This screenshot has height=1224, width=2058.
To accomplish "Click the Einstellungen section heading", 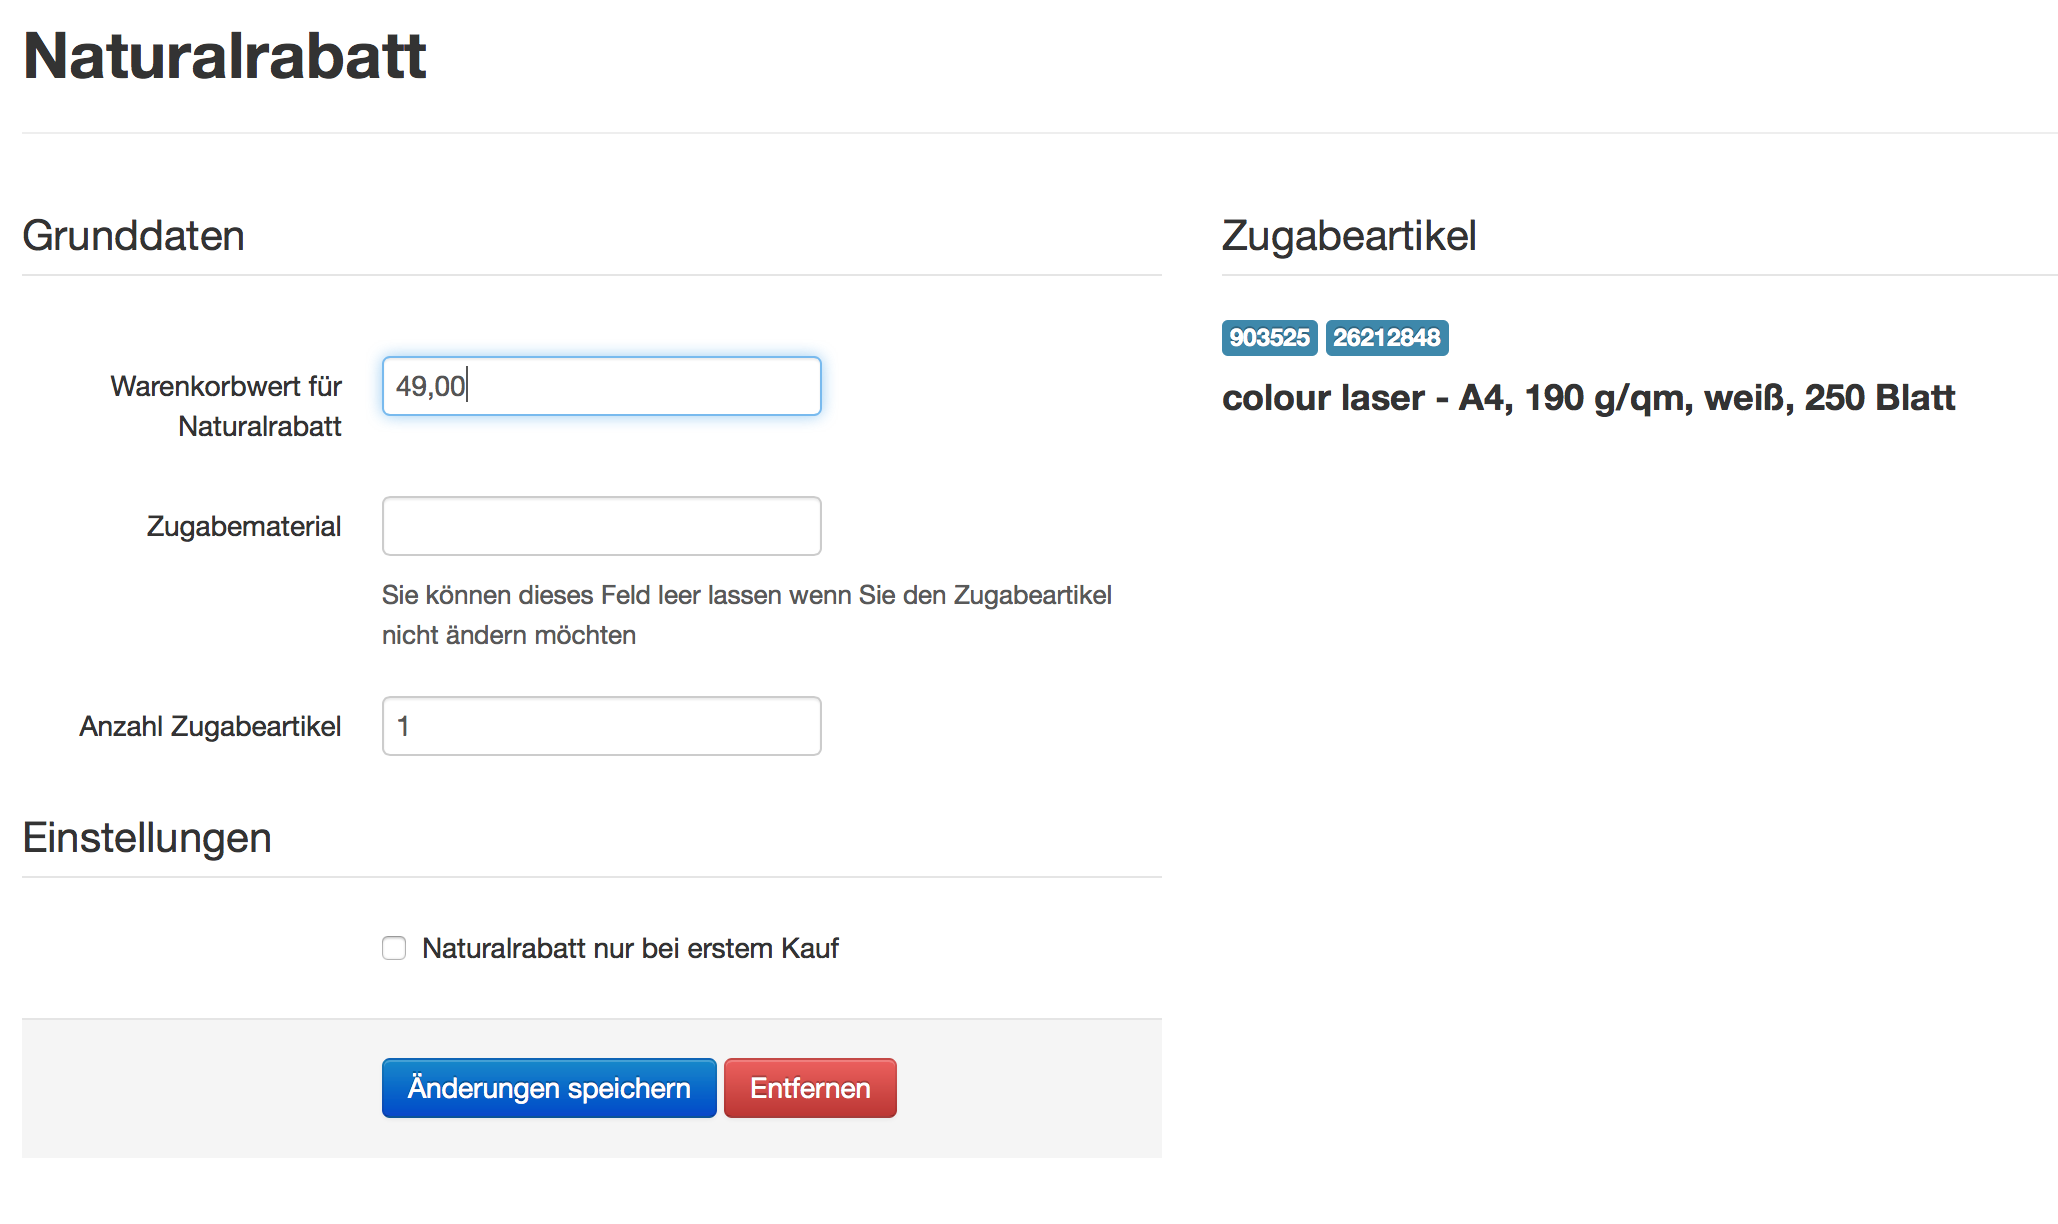I will (x=147, y=838).
